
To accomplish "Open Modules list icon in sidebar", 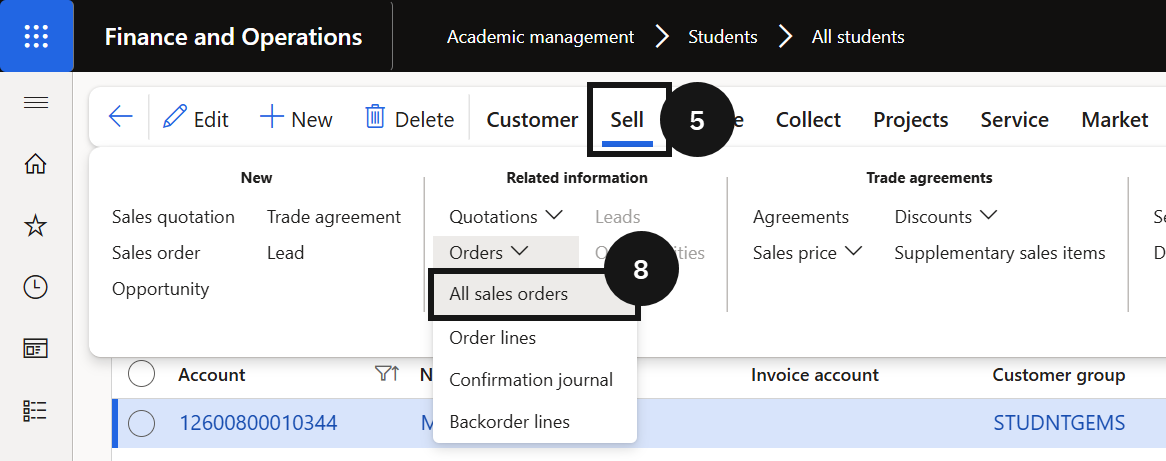I will coord(36,410).
